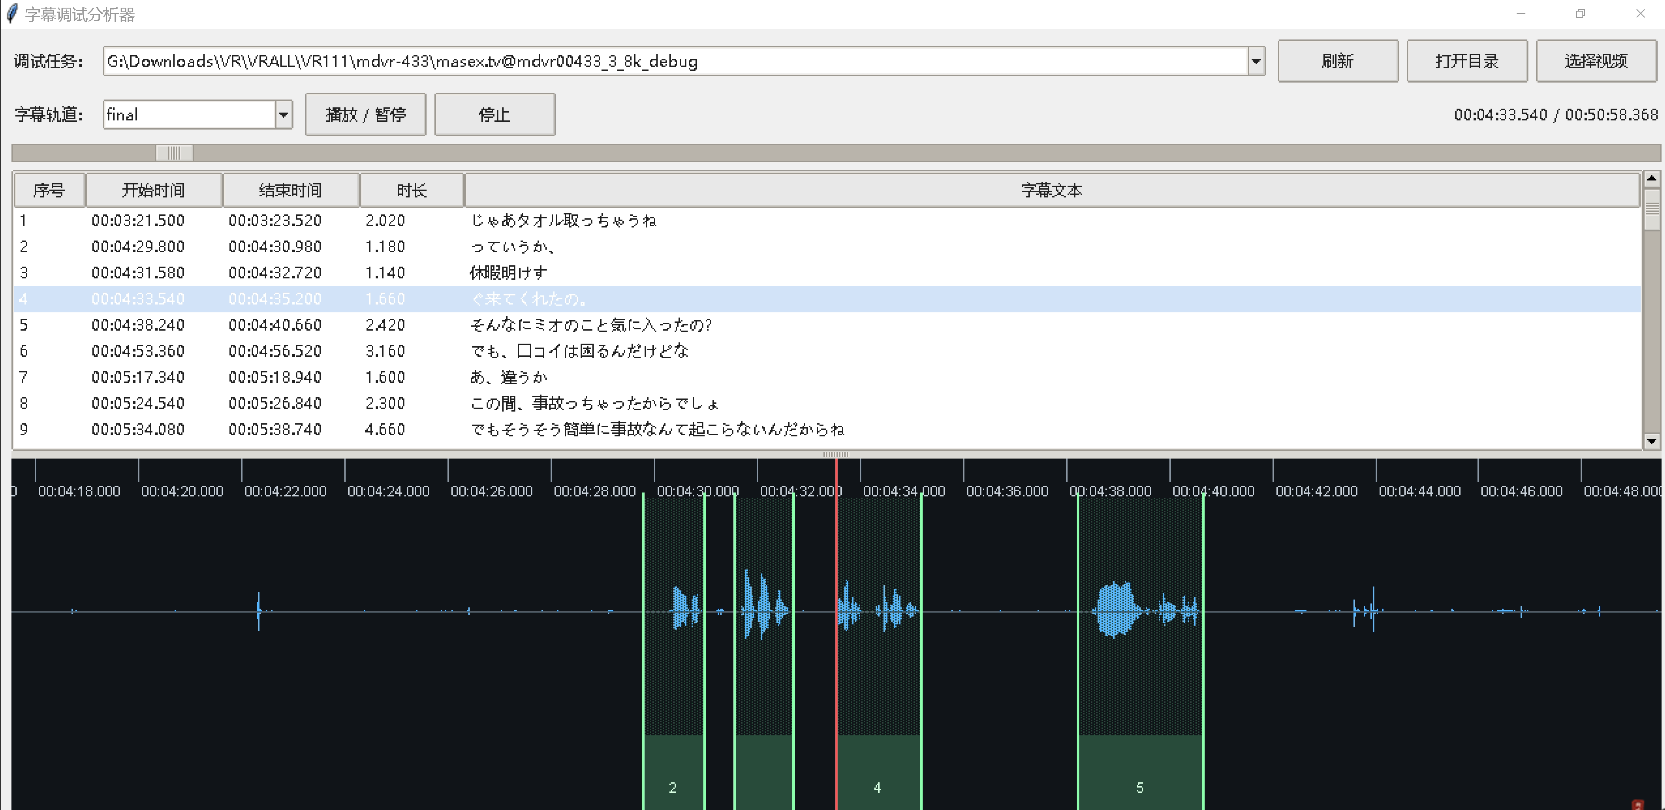Click start time 00:03:21.500 cell
Viewport: 1665px width, 810px height.
tap(138, 220)
